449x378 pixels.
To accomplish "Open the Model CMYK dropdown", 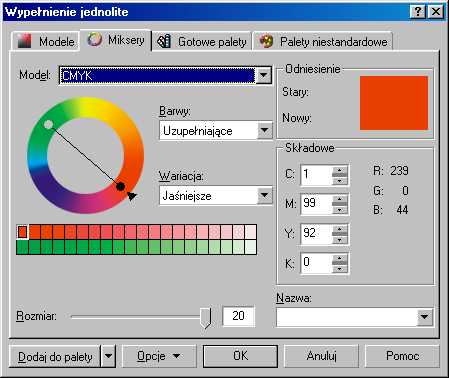I will 263,75.
